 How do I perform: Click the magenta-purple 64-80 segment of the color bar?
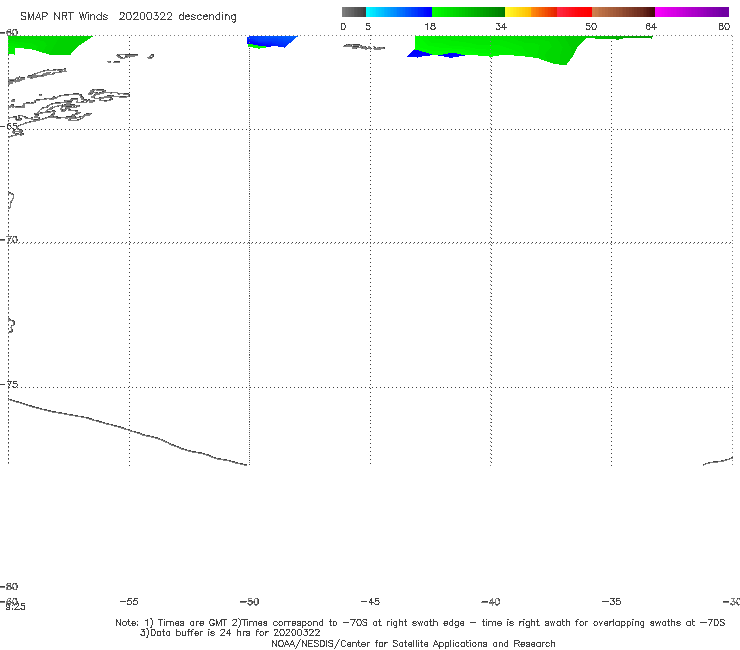pyautogui.click(x=692, y=12)
